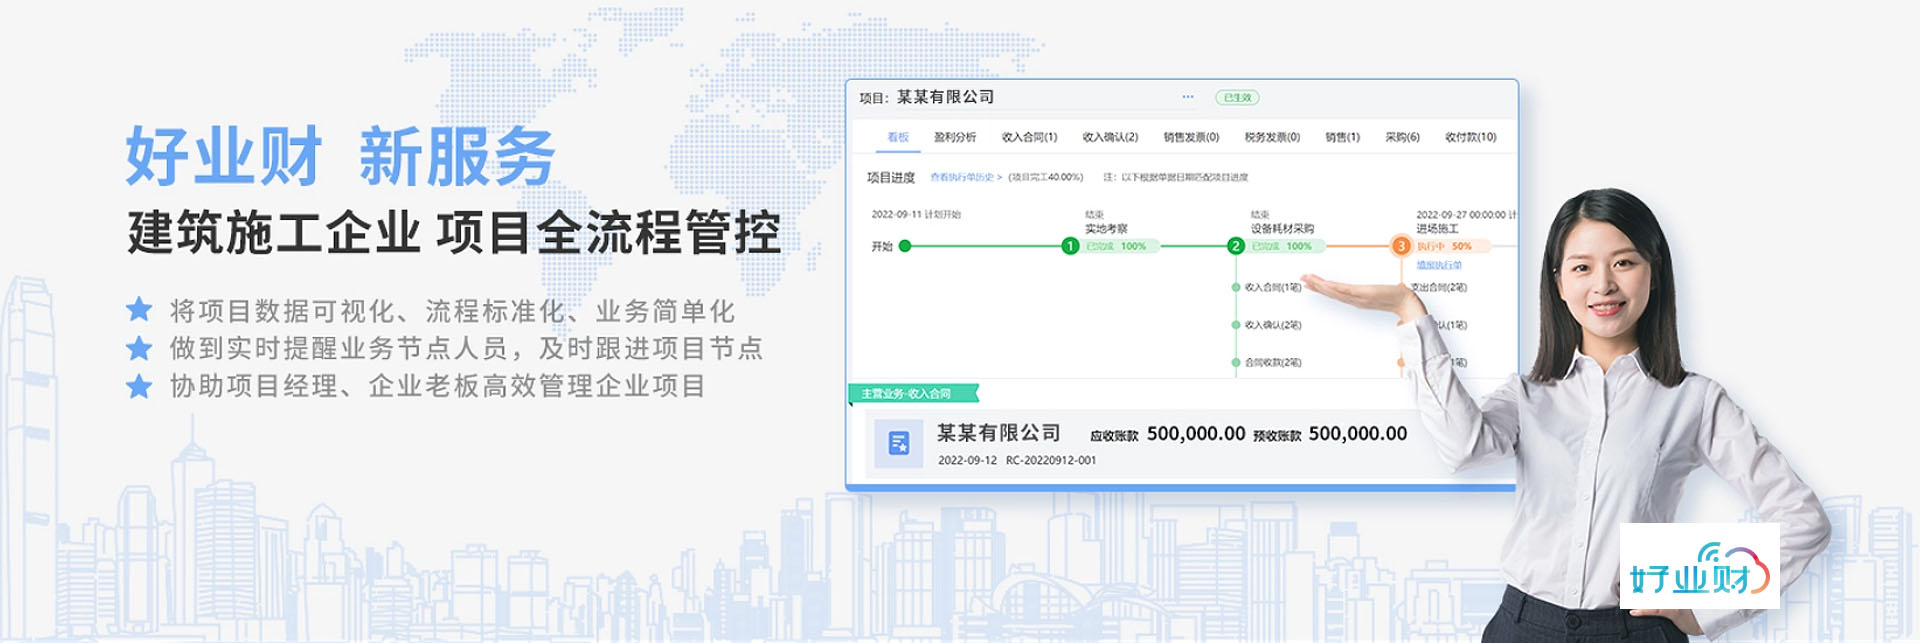Click the 2022-09-11 计划开始 date label
Image resolution: width=1920 pixels, height=643 pixels.
tap(915, 214)
